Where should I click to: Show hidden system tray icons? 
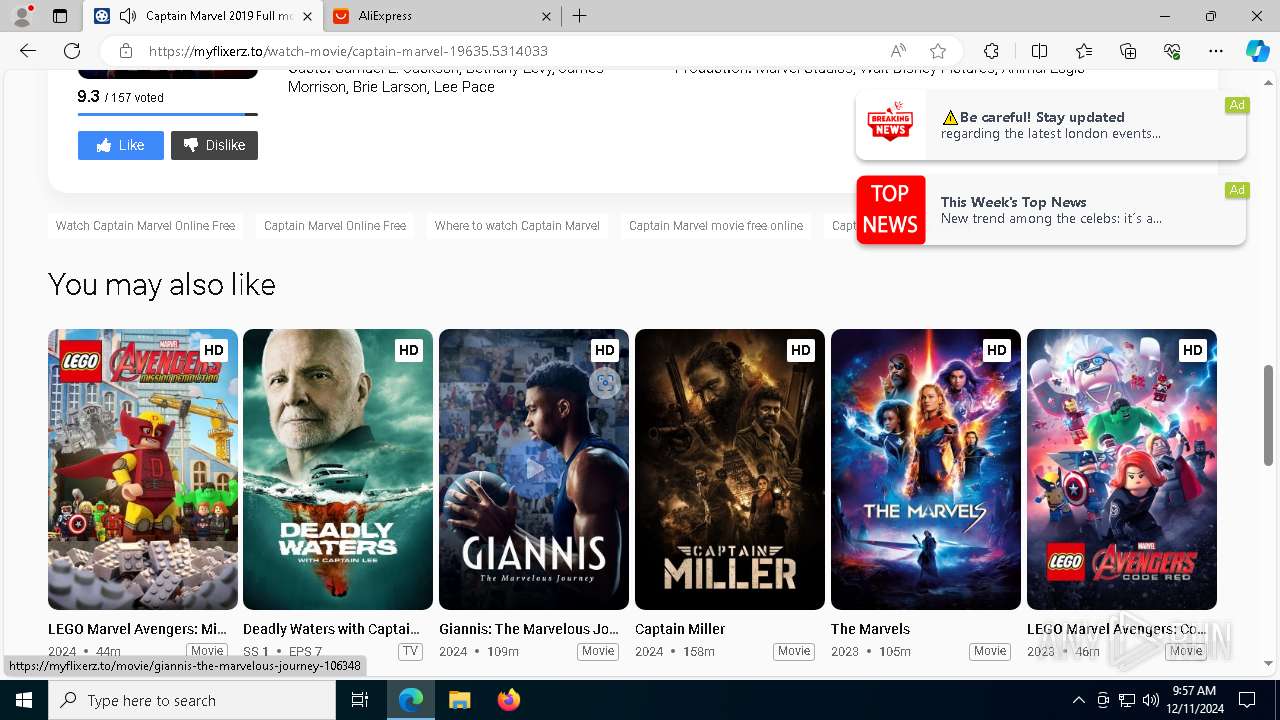click(x=1078, y=700)
